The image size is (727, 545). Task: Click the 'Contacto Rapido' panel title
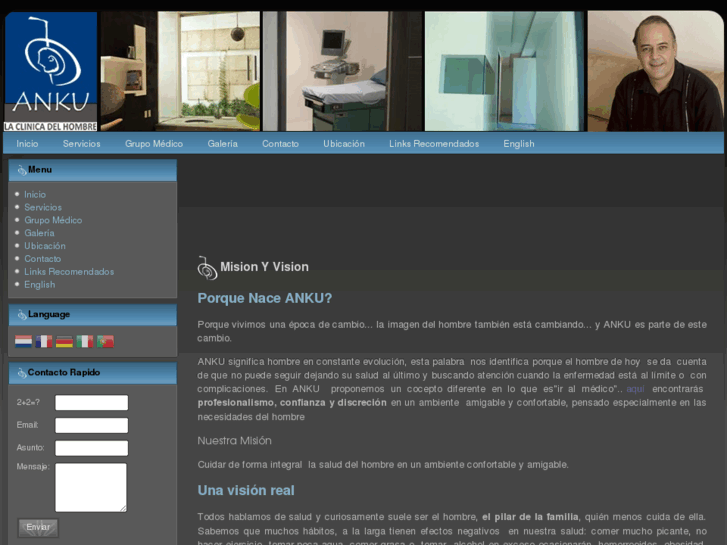(64, 372)
